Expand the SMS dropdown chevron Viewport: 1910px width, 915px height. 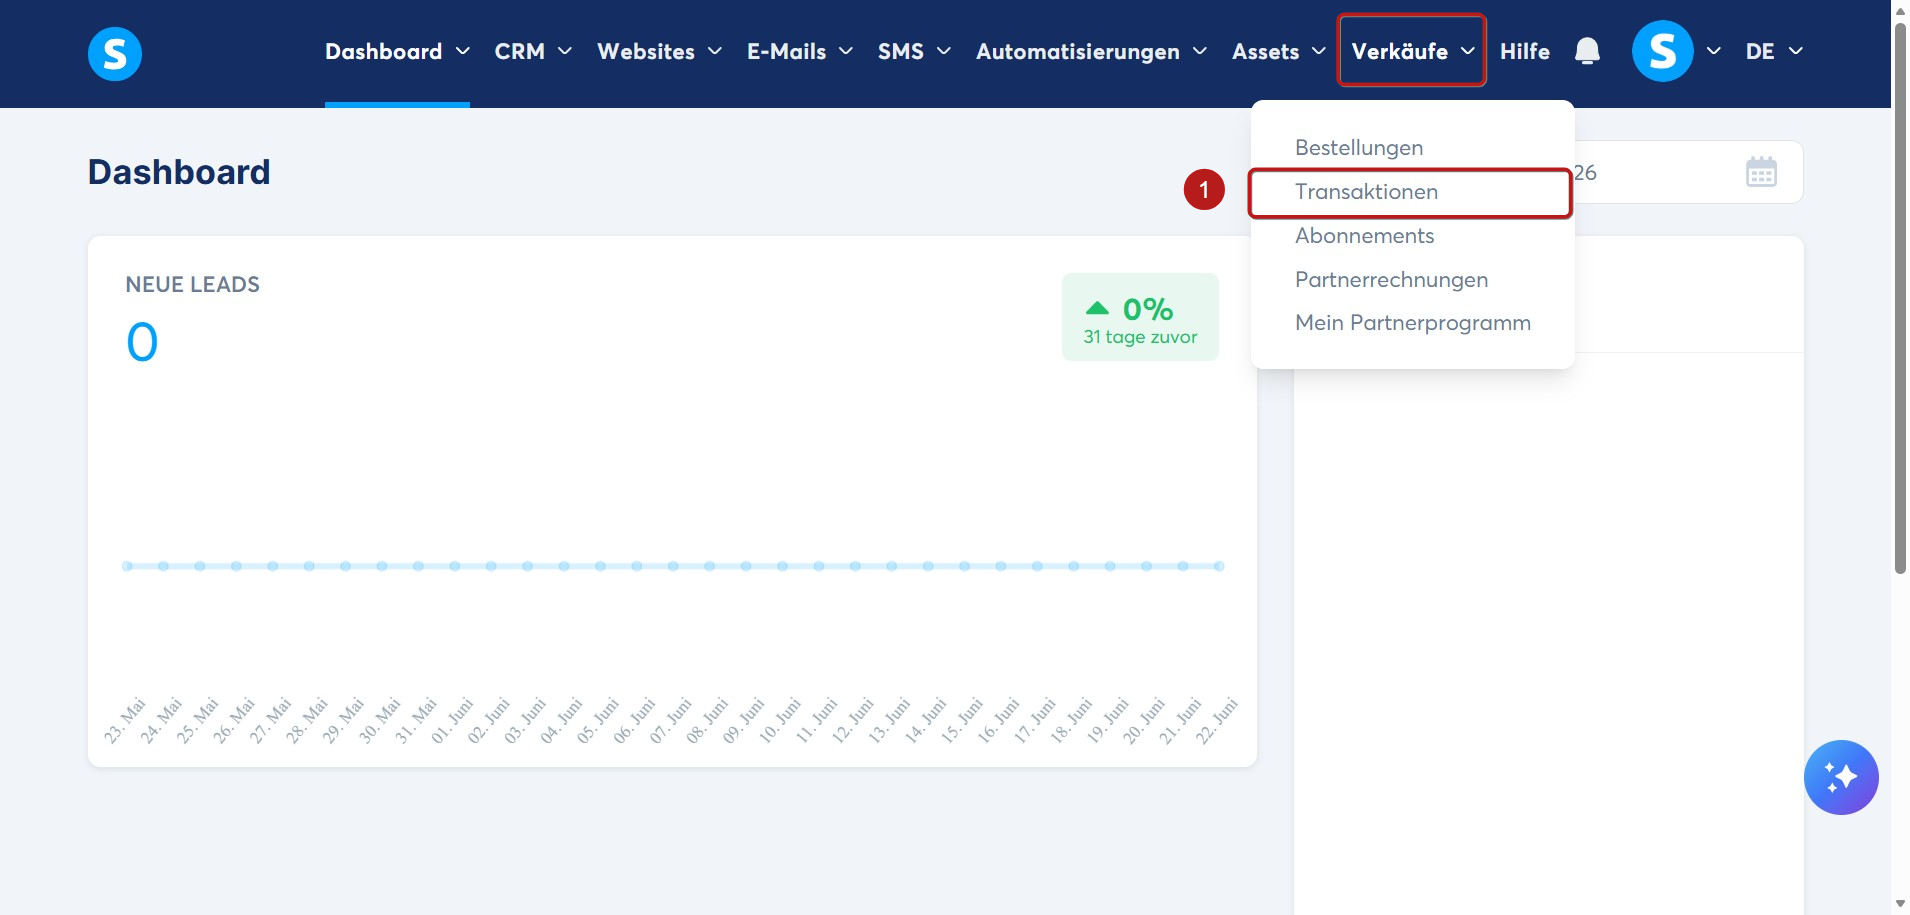(x=943, y=51)
